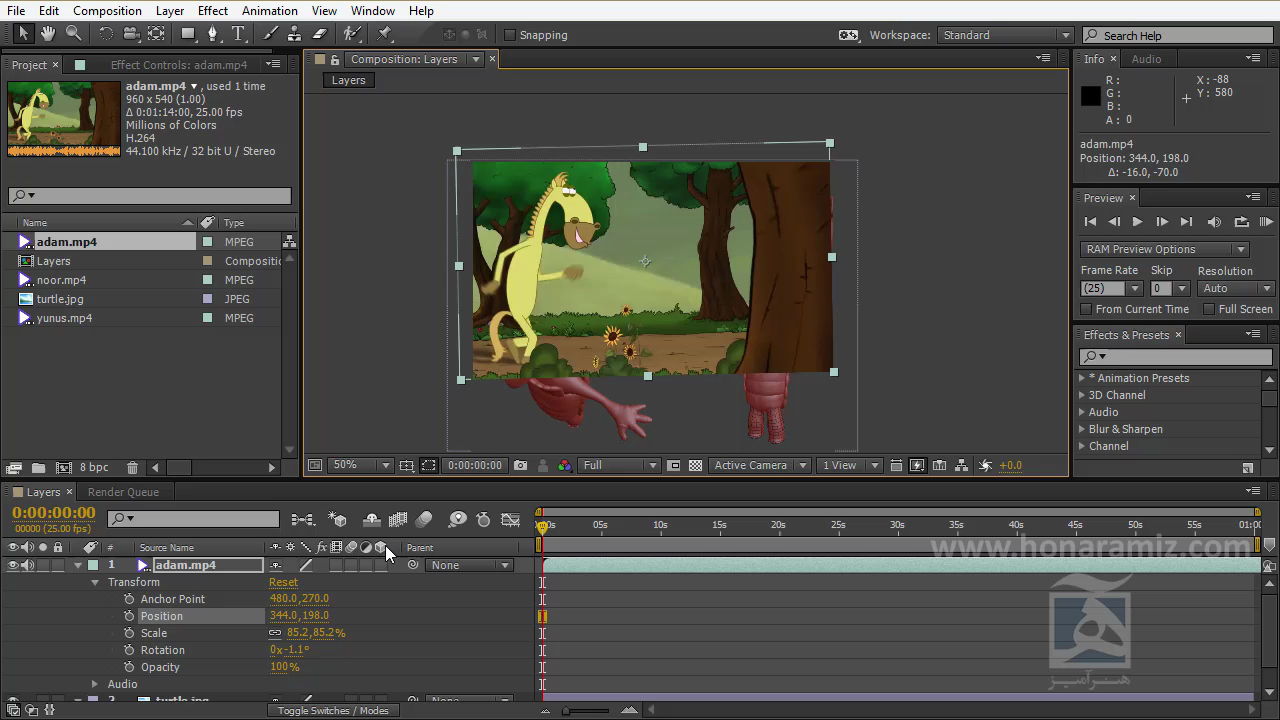Open the Full resolution dropdown
The width and height of the screenshot is (1280, 720).
pos(620,466)
